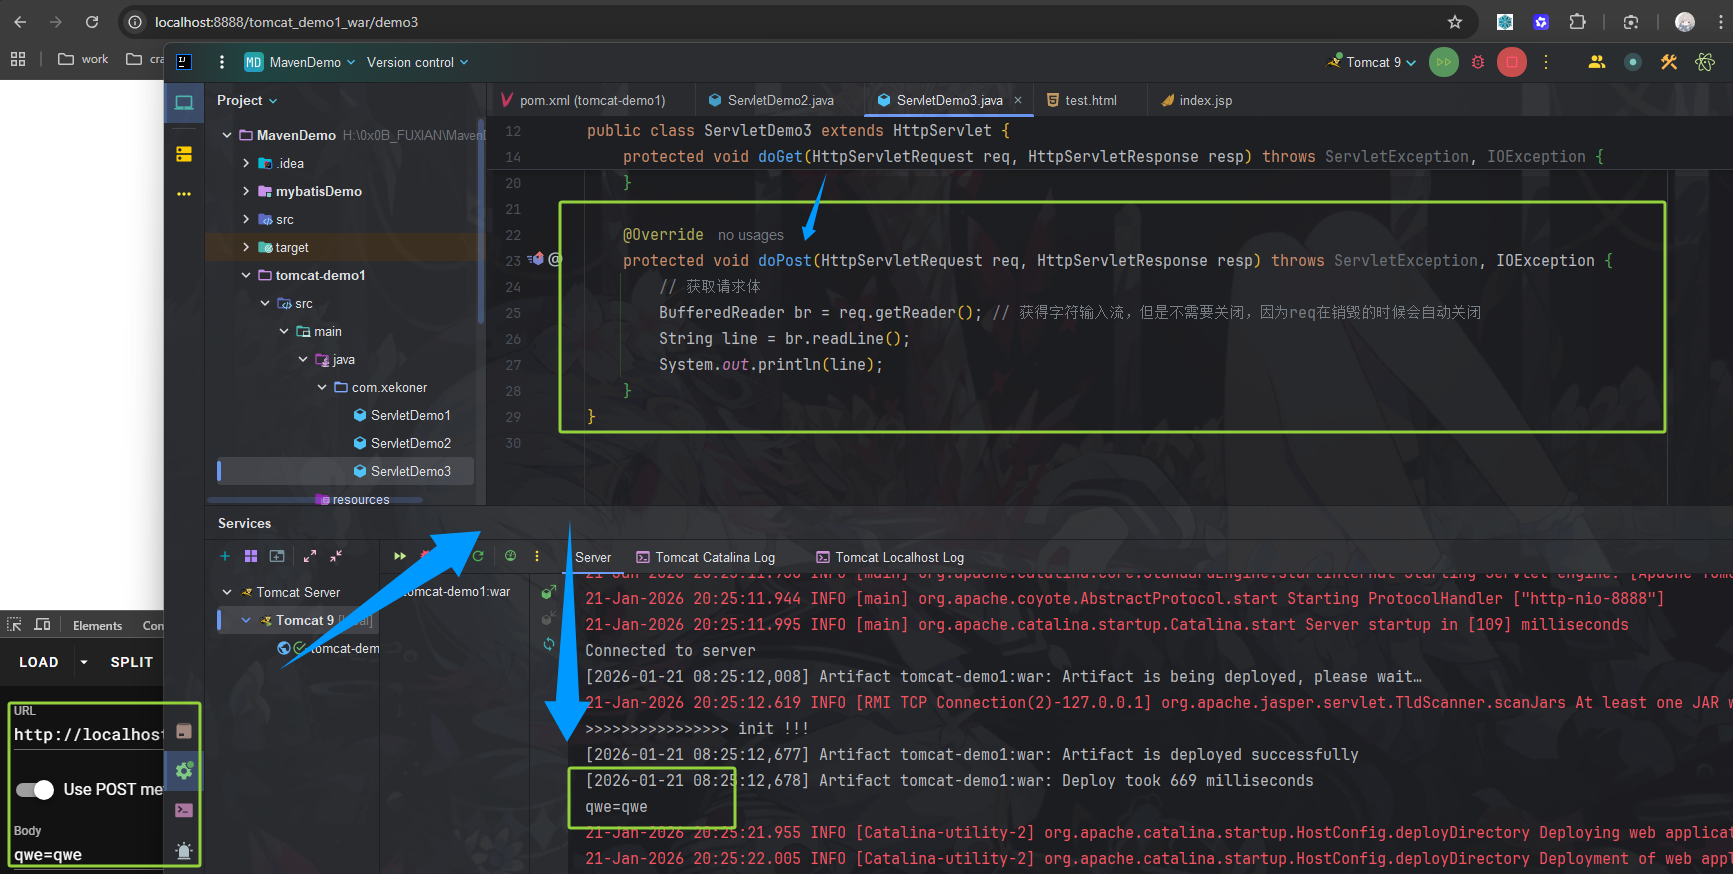
Task: Toggle the DevTools device toolbar
Action: (43, 625)
